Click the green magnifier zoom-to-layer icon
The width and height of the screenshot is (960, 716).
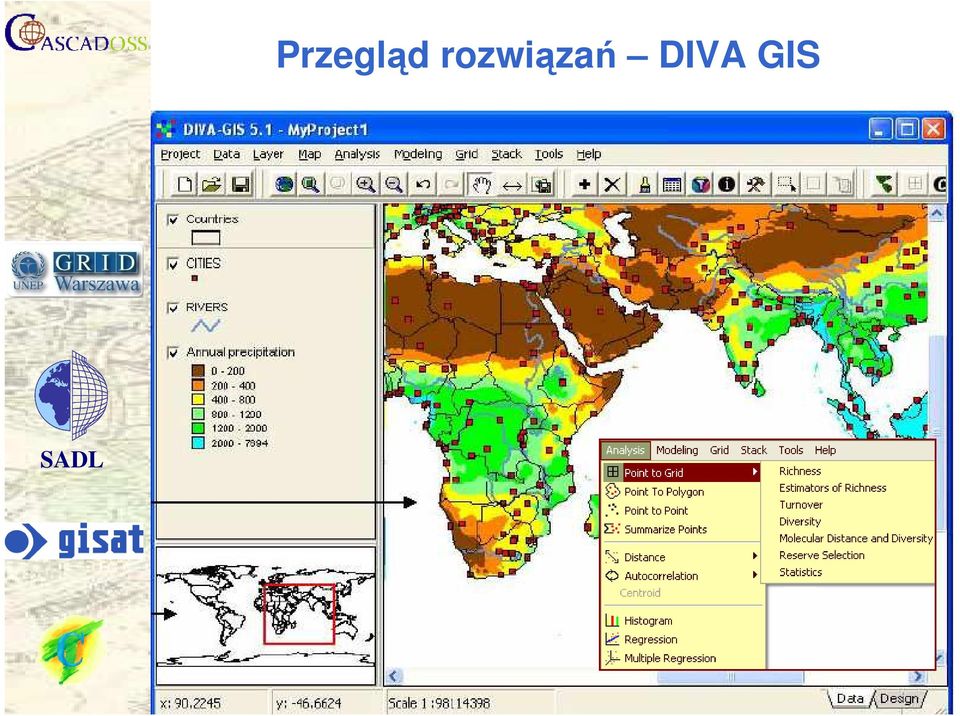coord(310,184)
